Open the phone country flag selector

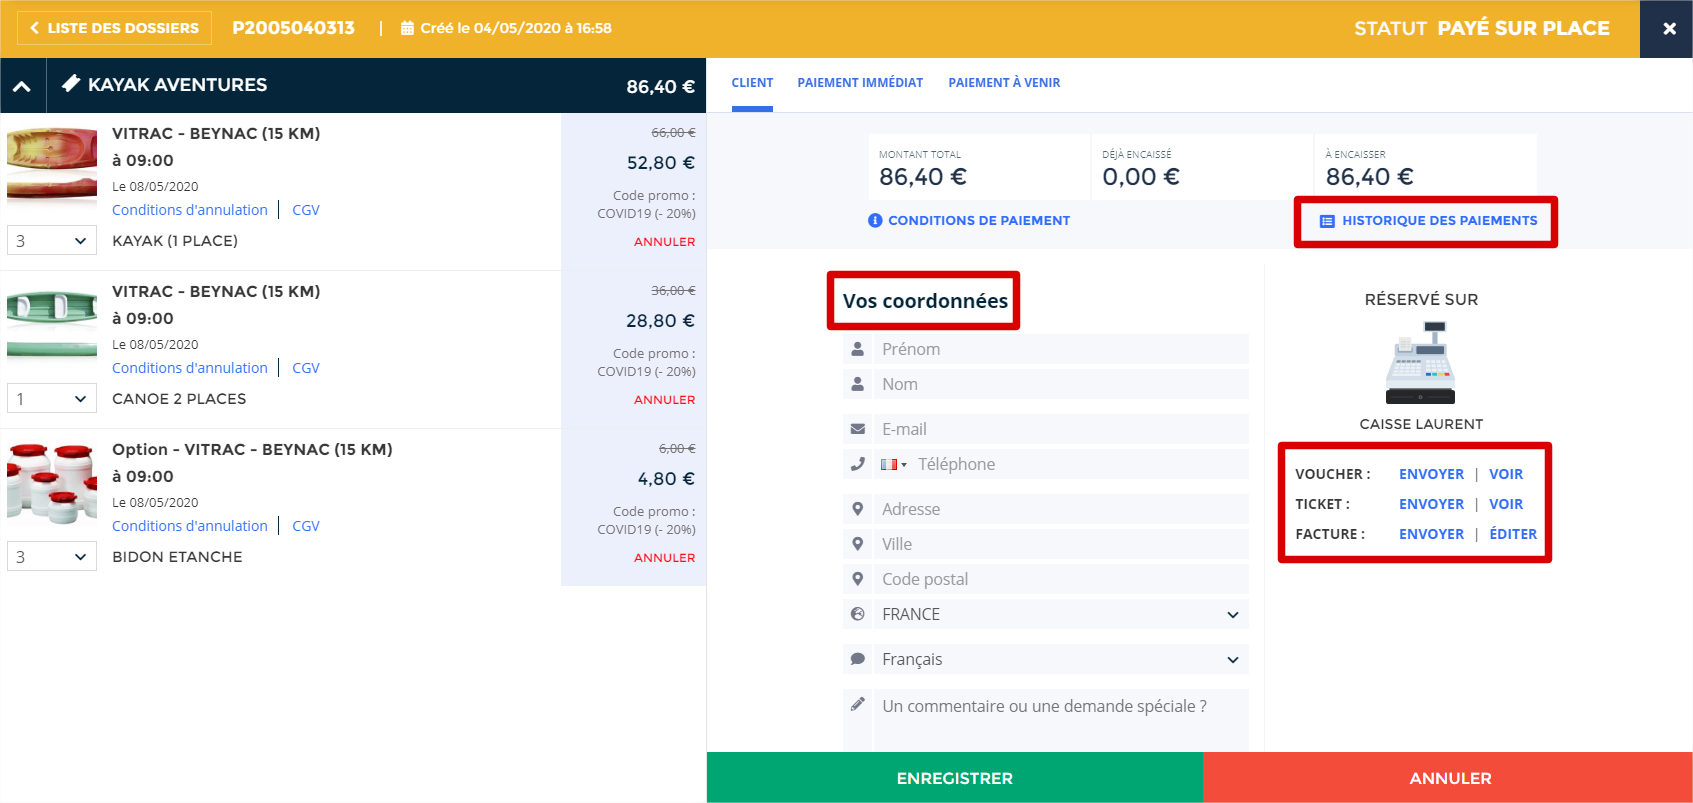(892, 464)
